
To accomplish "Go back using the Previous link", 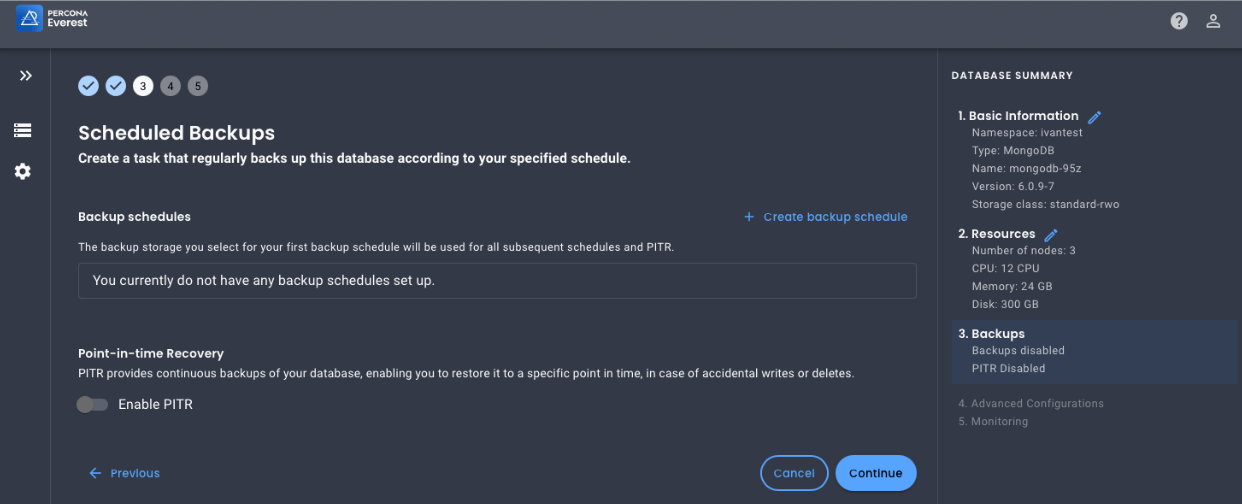I will pyautogui.click(x=124, y=473).
